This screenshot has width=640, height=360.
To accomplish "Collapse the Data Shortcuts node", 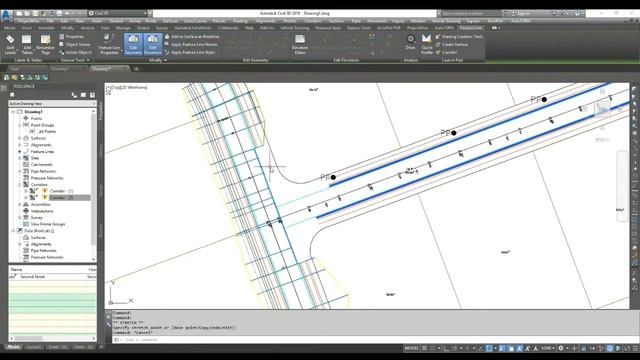I will coord(13,231).
